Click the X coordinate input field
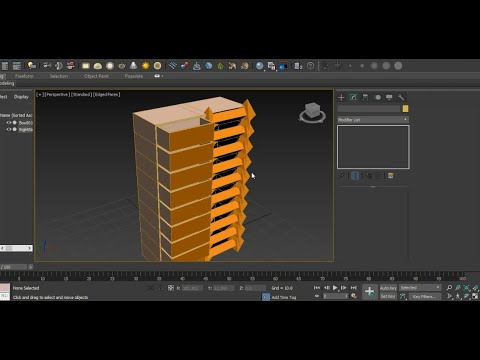The width and height of the screenshot is (480, 360). (x=192, y=288)
